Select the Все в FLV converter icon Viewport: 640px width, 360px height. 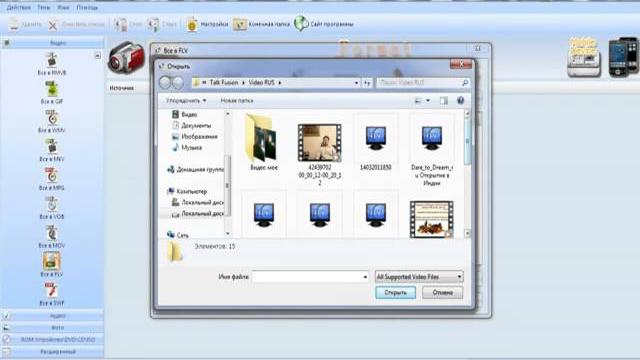coord(51,261)
